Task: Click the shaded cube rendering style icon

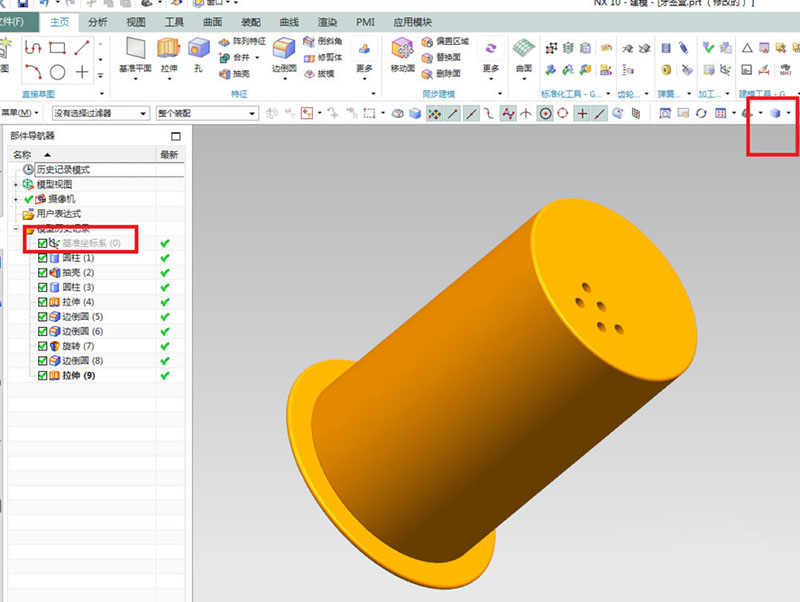Action: point(775,113)
